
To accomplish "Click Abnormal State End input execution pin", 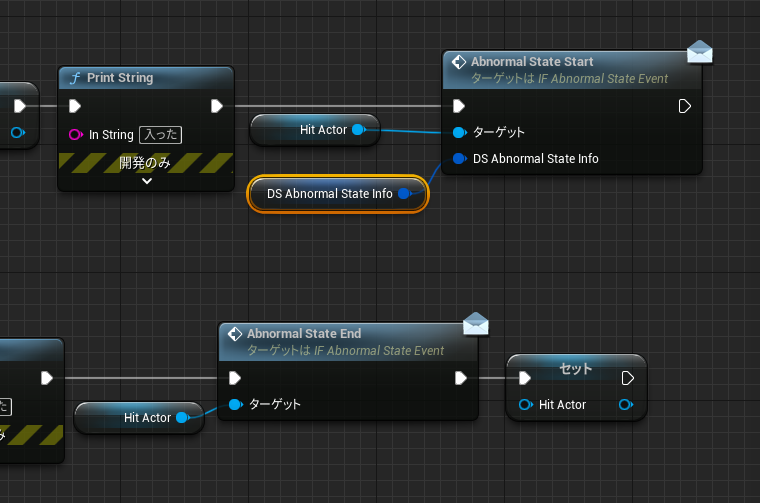I will [x=235, y=378].
